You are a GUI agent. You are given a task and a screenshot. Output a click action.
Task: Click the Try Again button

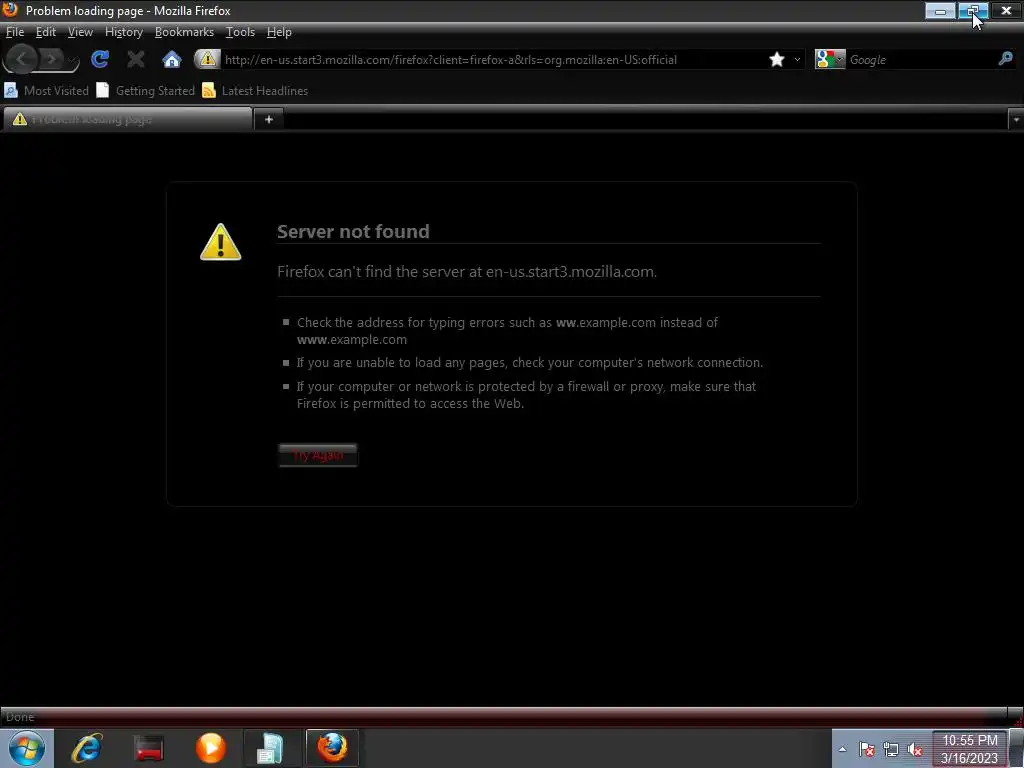pyautogui.click(x=318, y=455)
